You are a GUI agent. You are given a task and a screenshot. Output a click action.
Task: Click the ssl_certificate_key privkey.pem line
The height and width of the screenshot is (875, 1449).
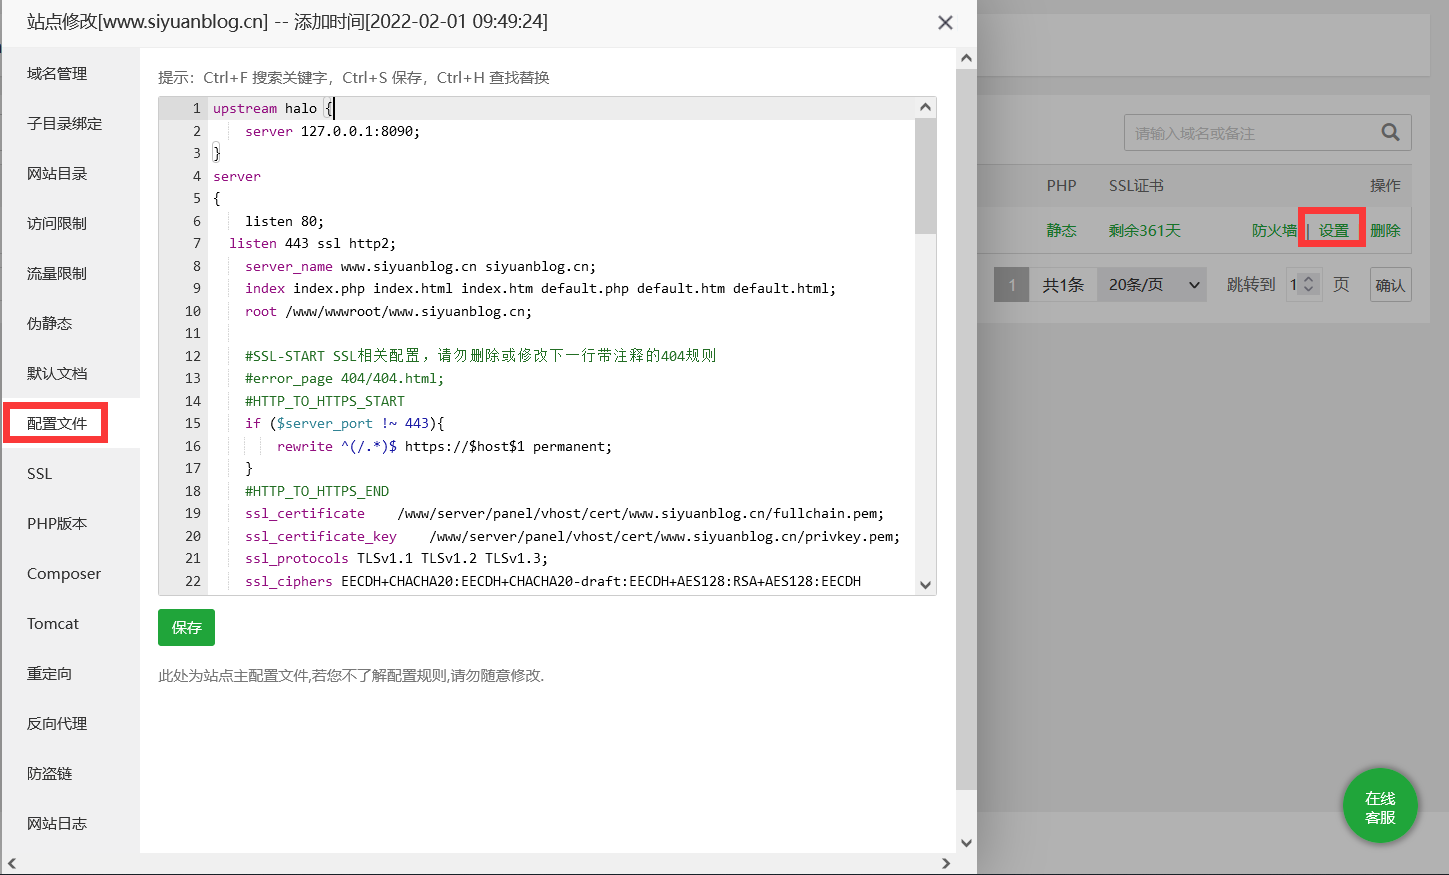572,536
